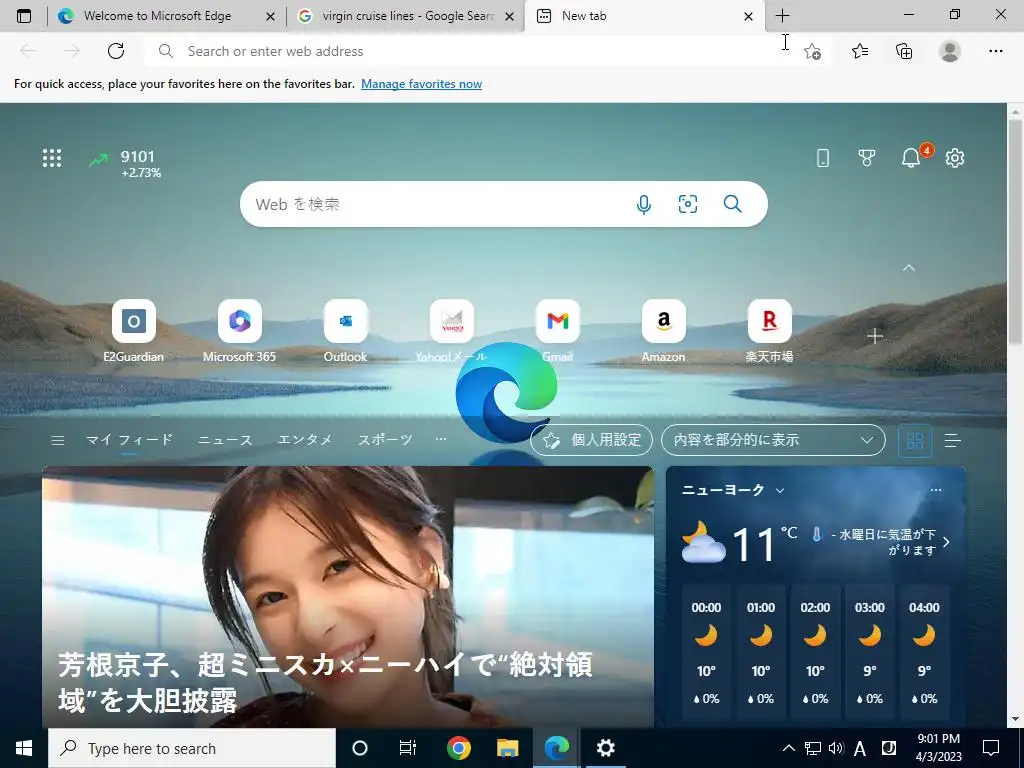Open the Microsoft 365 quick link
This screenshot has width=1024, height=768.
[x=239, y=331]
